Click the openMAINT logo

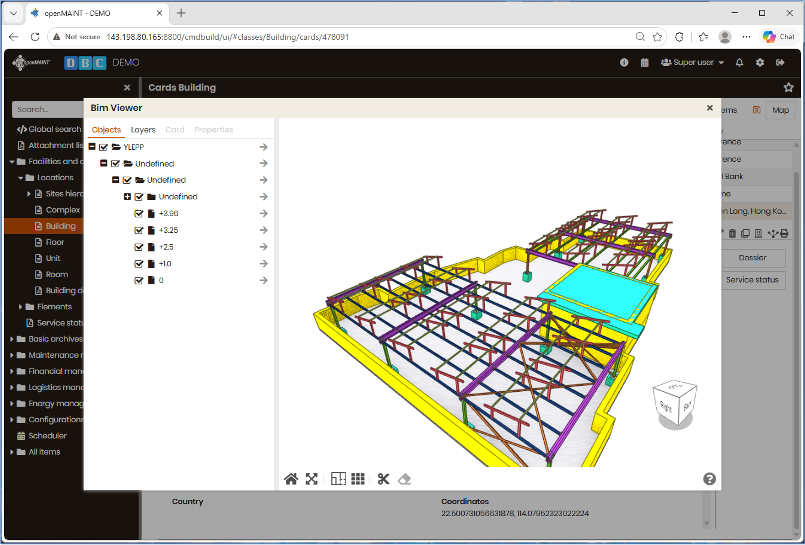32,63
